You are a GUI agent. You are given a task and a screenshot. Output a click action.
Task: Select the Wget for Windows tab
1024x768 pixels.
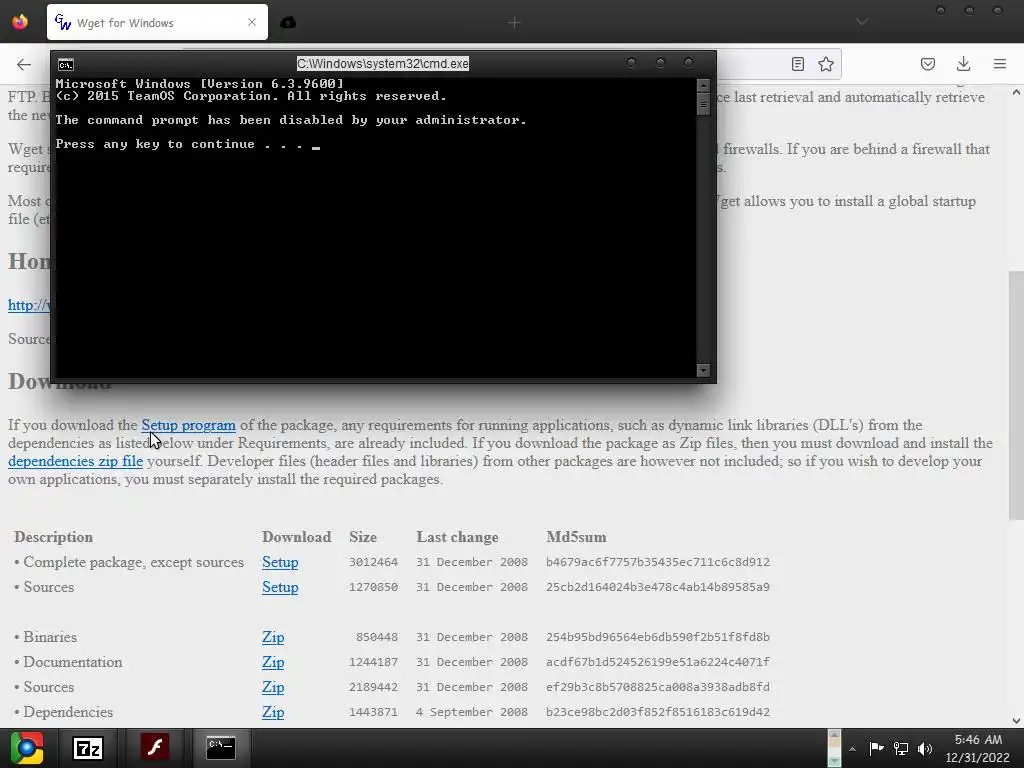[x=157, y=22]
